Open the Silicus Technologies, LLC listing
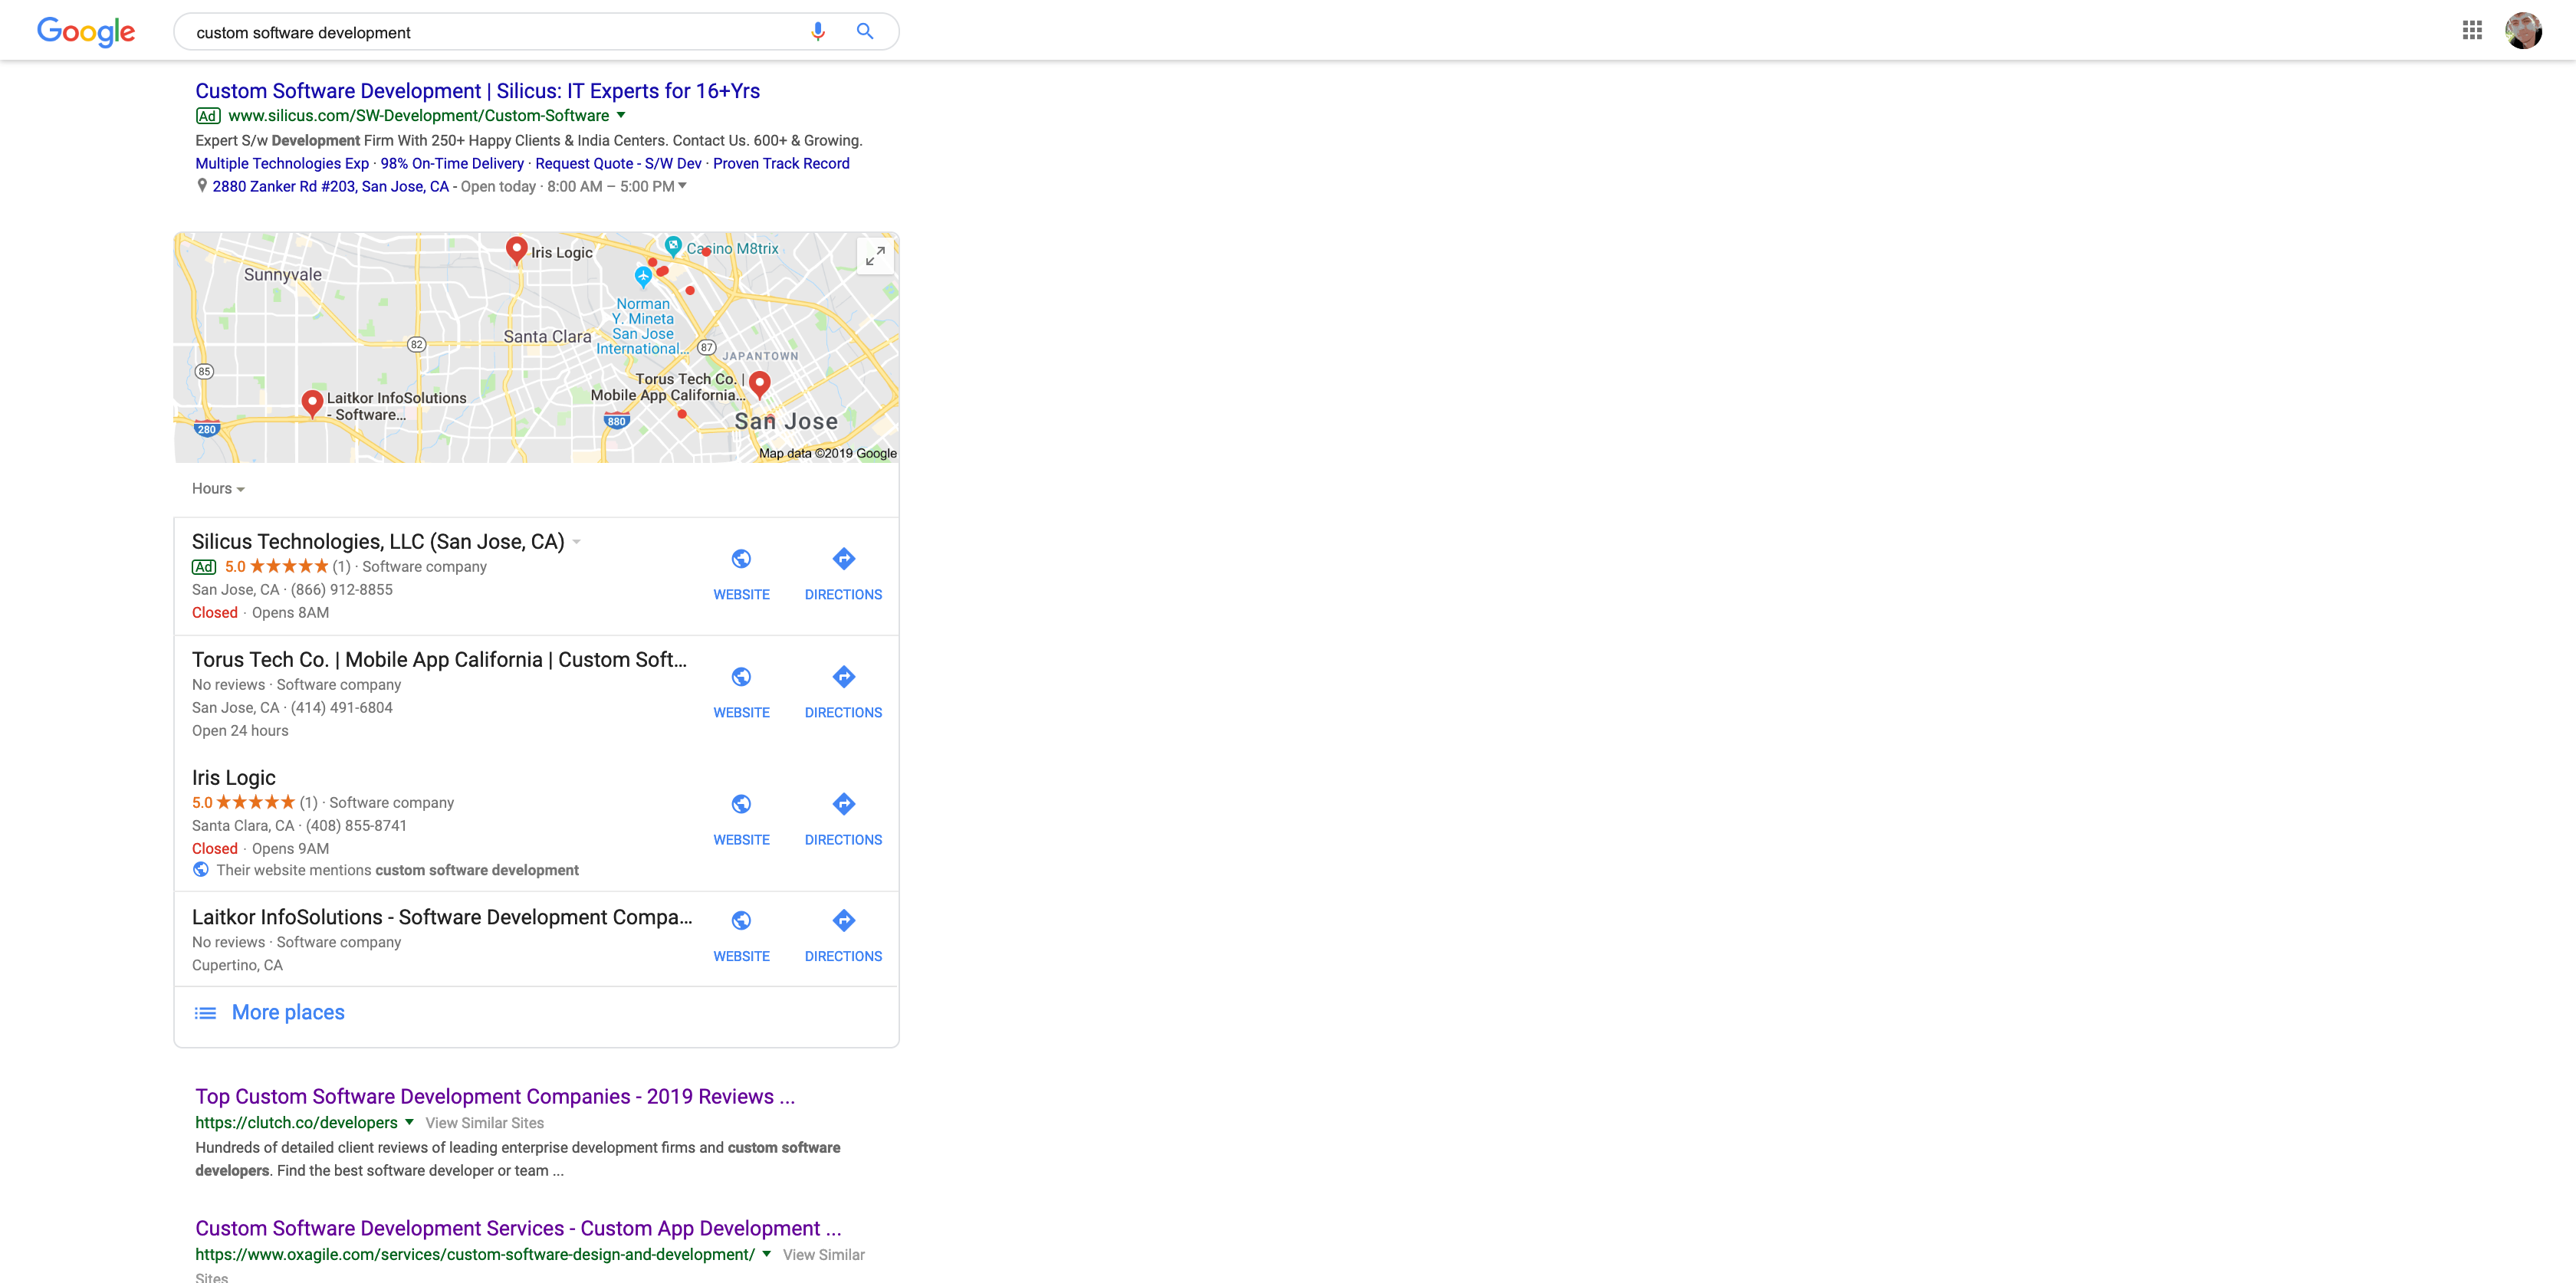Viewport: 2576px width, 1283px height. coord(378,542)
